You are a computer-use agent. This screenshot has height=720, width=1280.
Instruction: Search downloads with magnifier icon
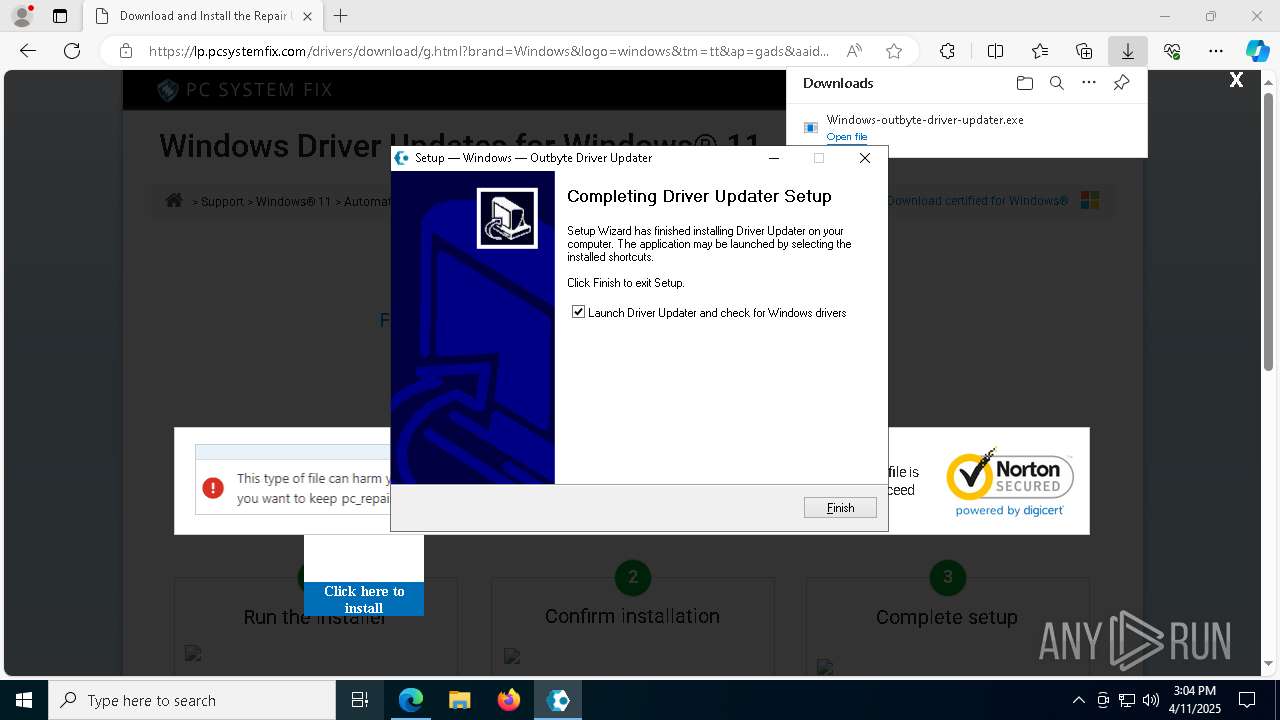[x=1056, y=83]
